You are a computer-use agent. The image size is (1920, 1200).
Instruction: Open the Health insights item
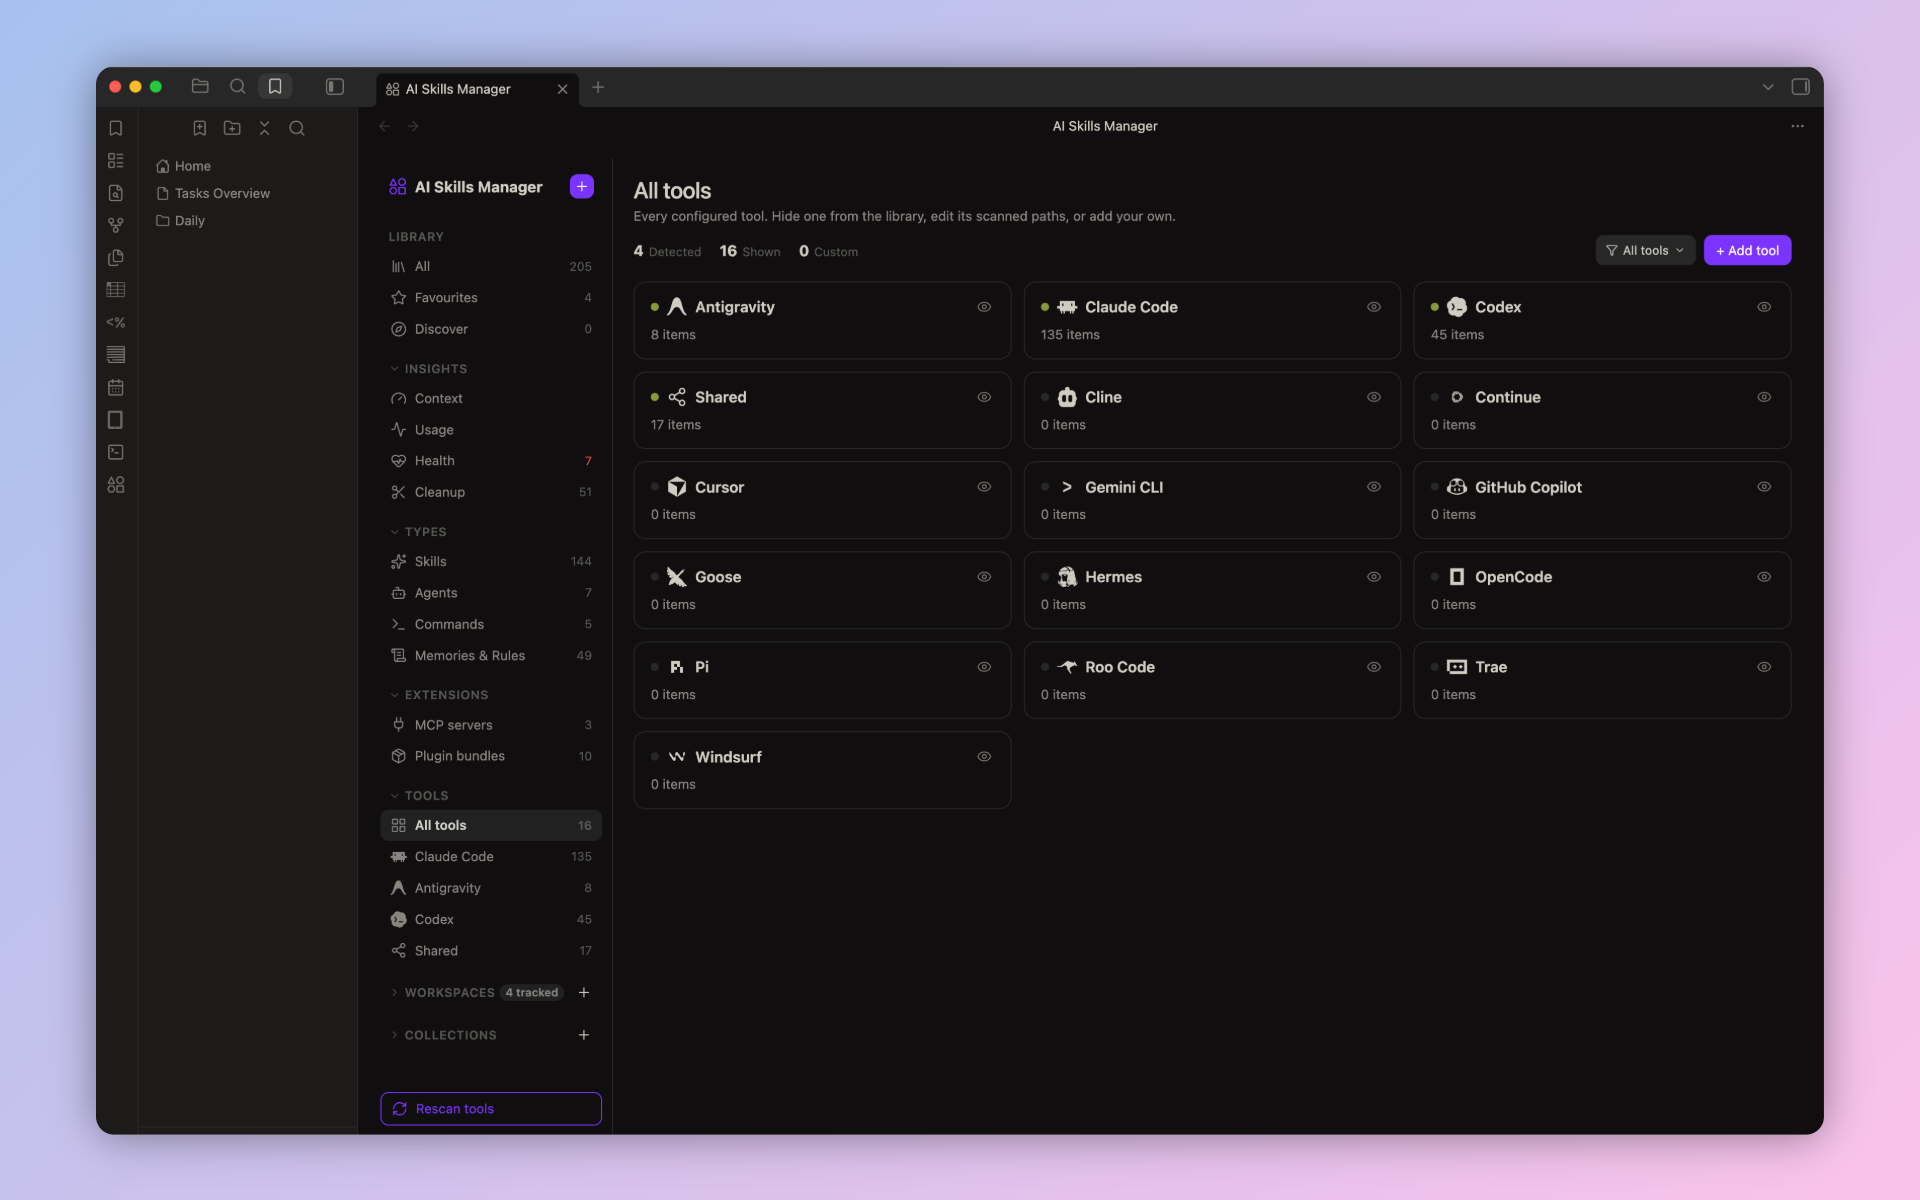pos(491,461)
